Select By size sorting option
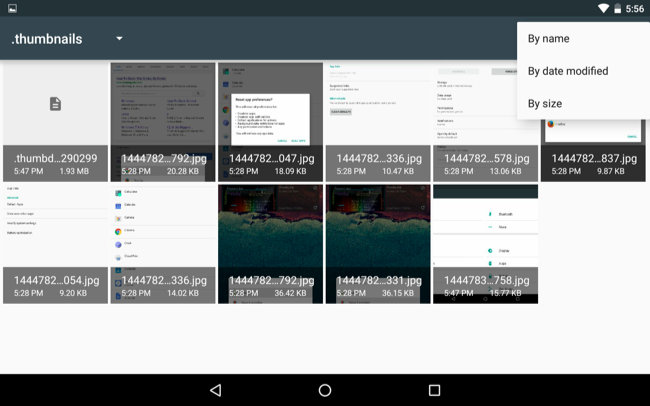Viewport: 650px width, 406px height. [x=583, y=103]
